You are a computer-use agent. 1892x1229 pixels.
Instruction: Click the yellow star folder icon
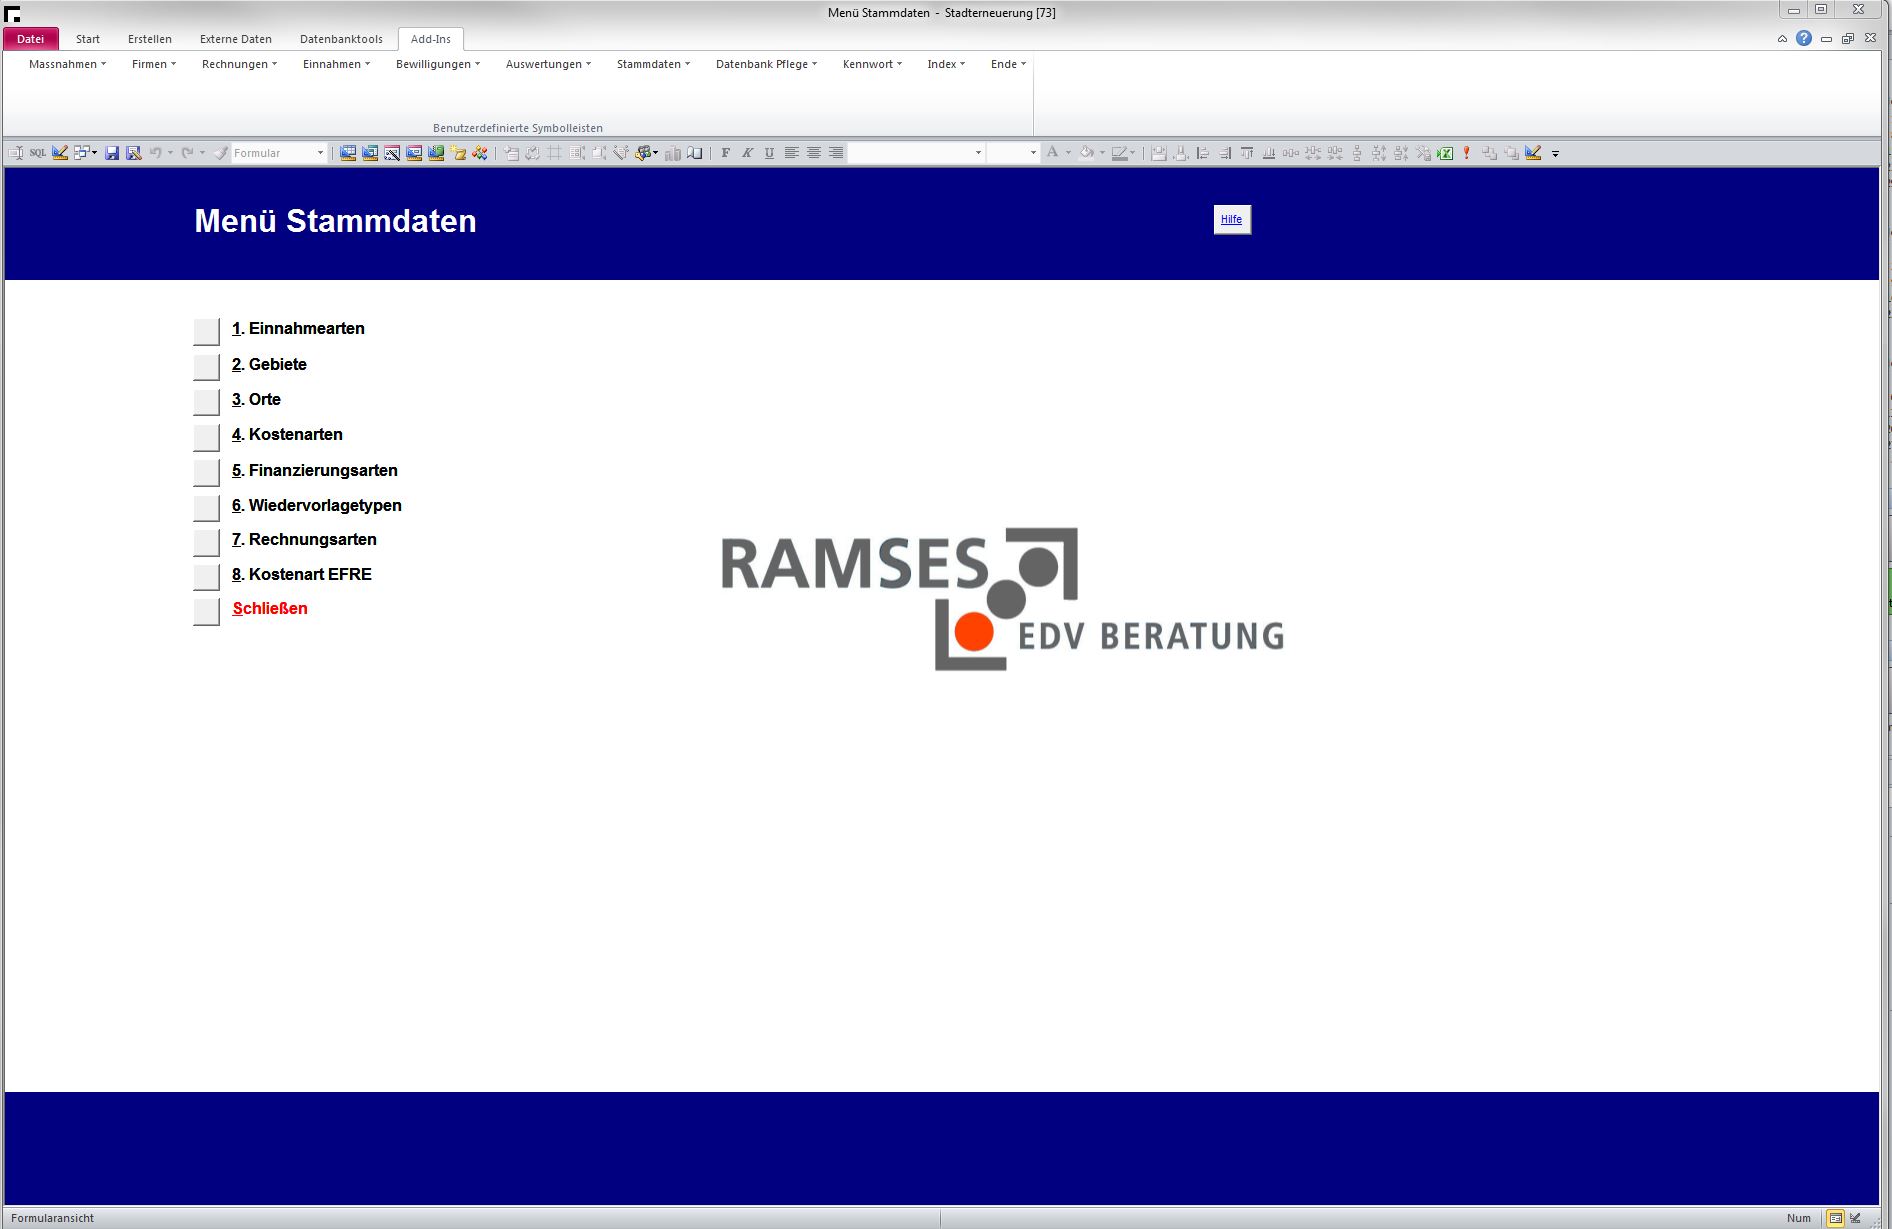click(x=458, y=153)
